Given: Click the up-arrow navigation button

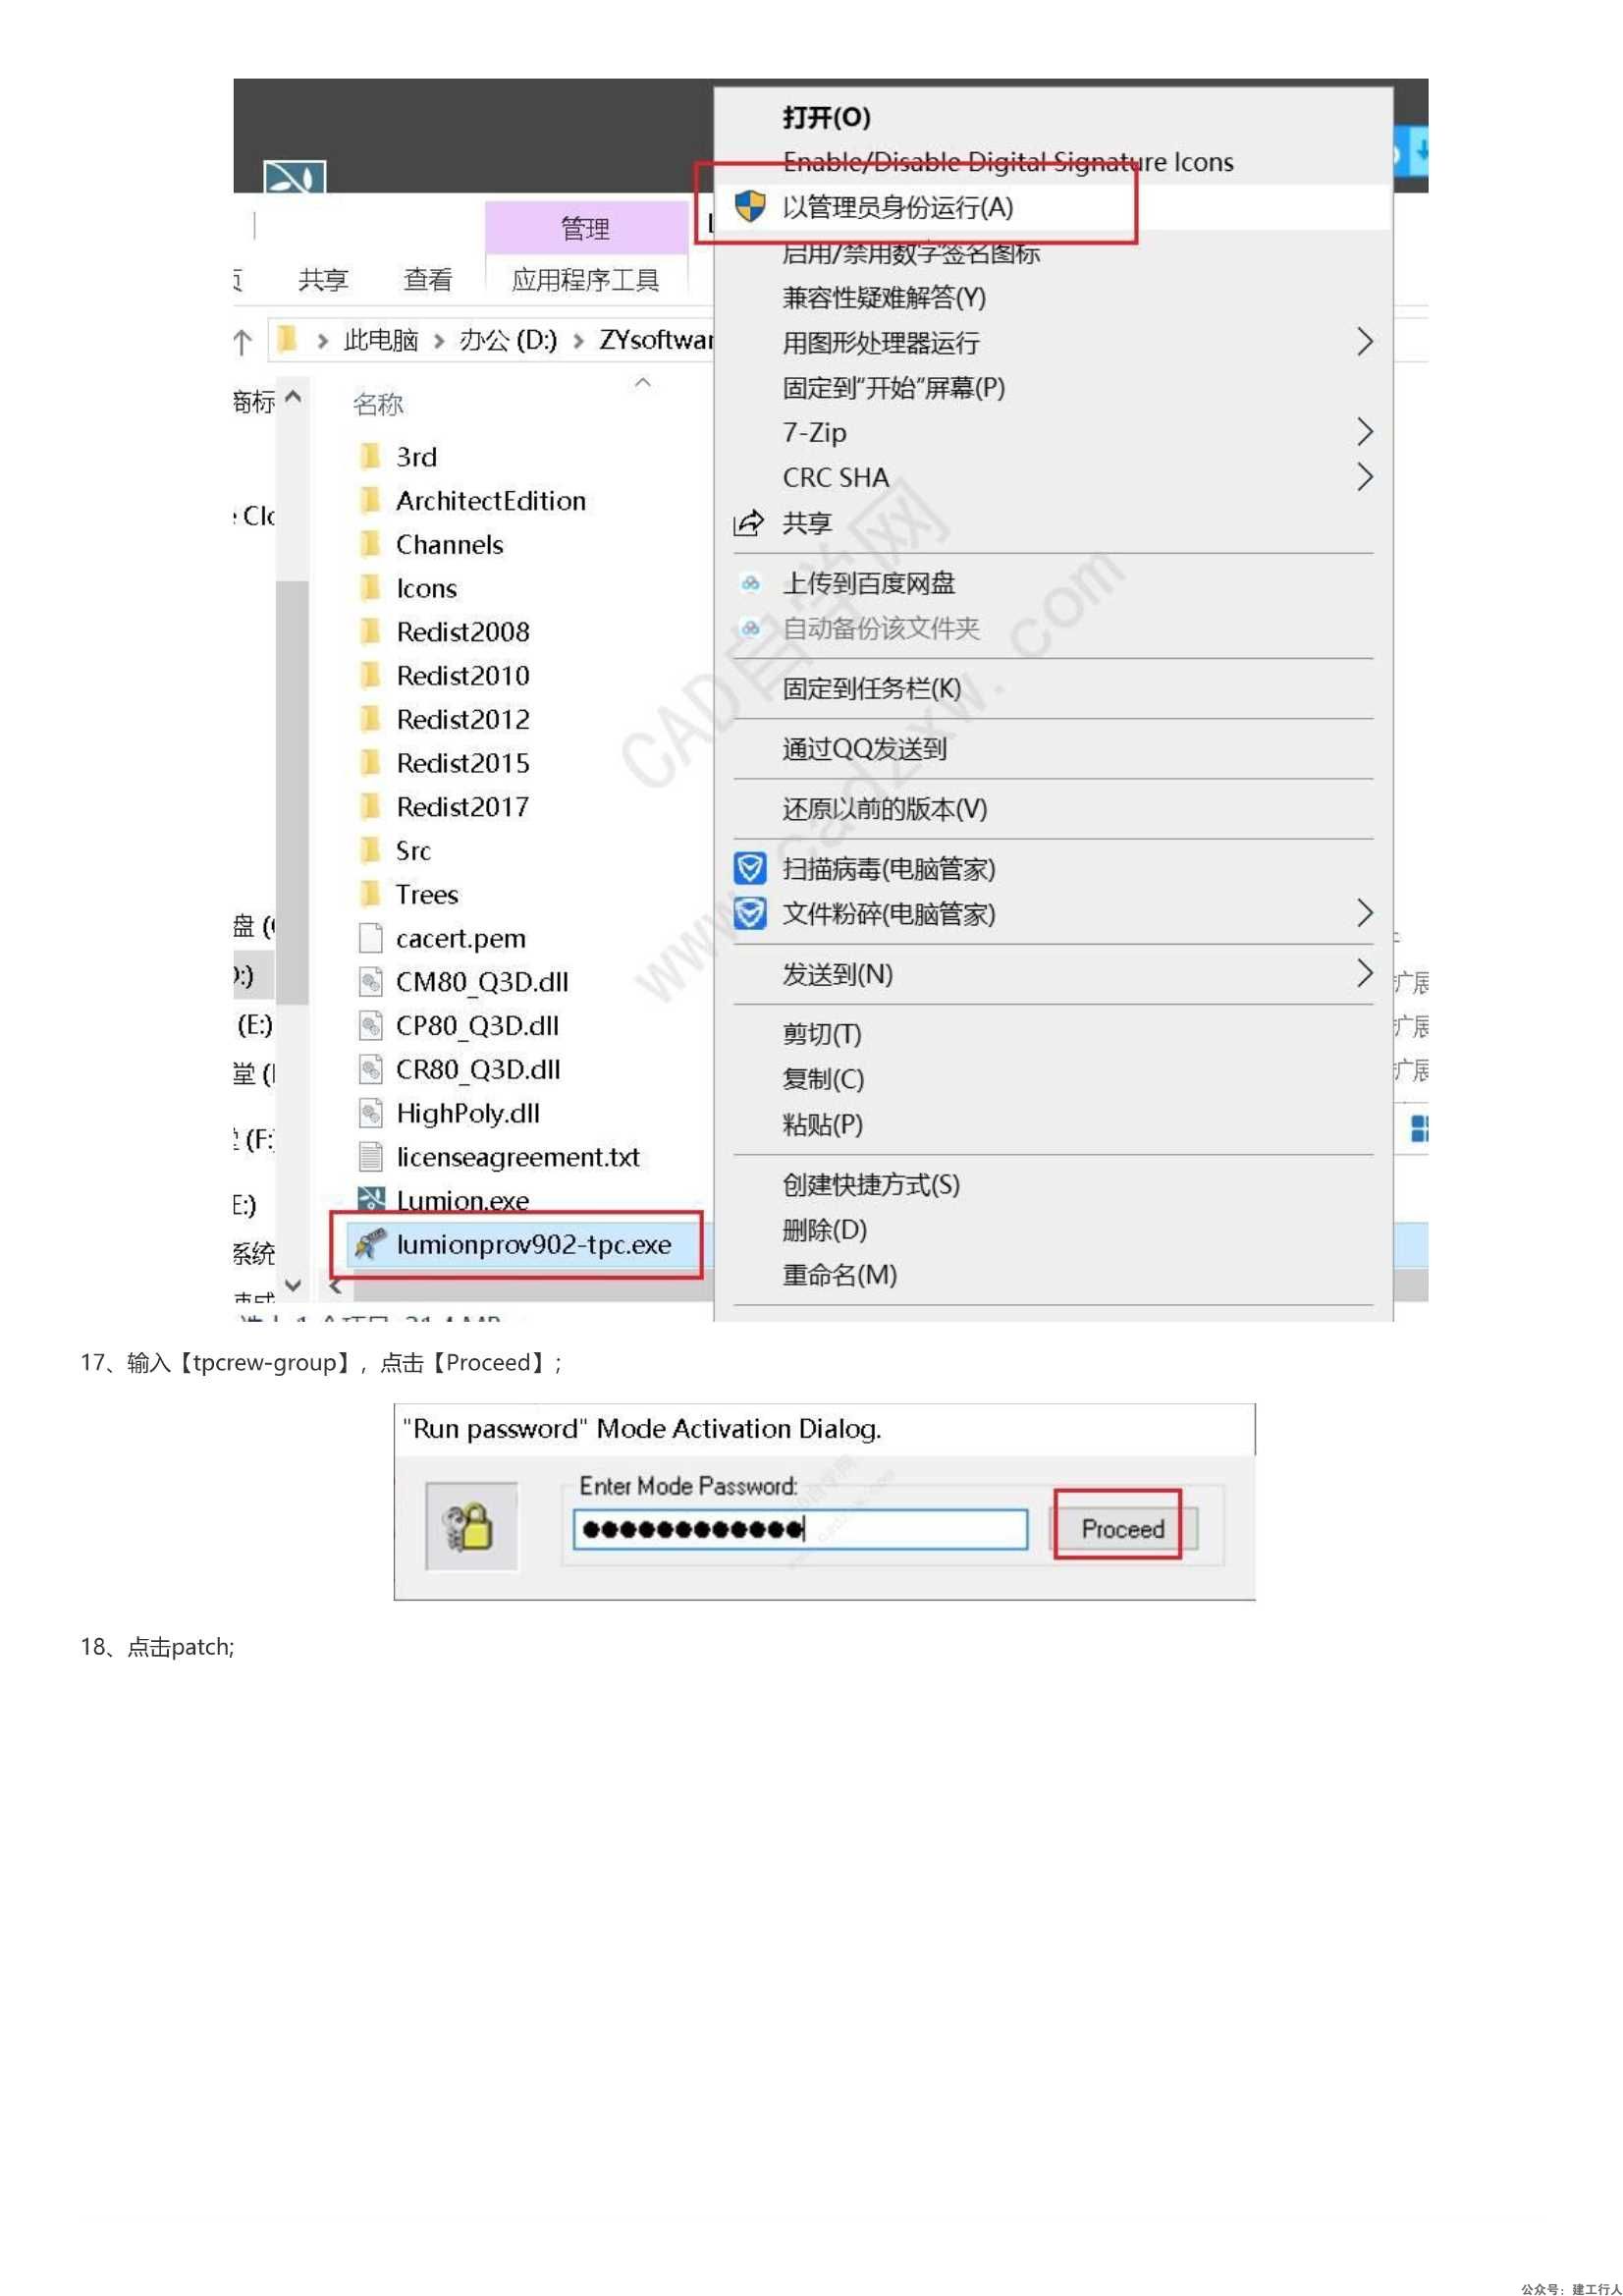Looking at the screenshot, I should pos(242,341).
